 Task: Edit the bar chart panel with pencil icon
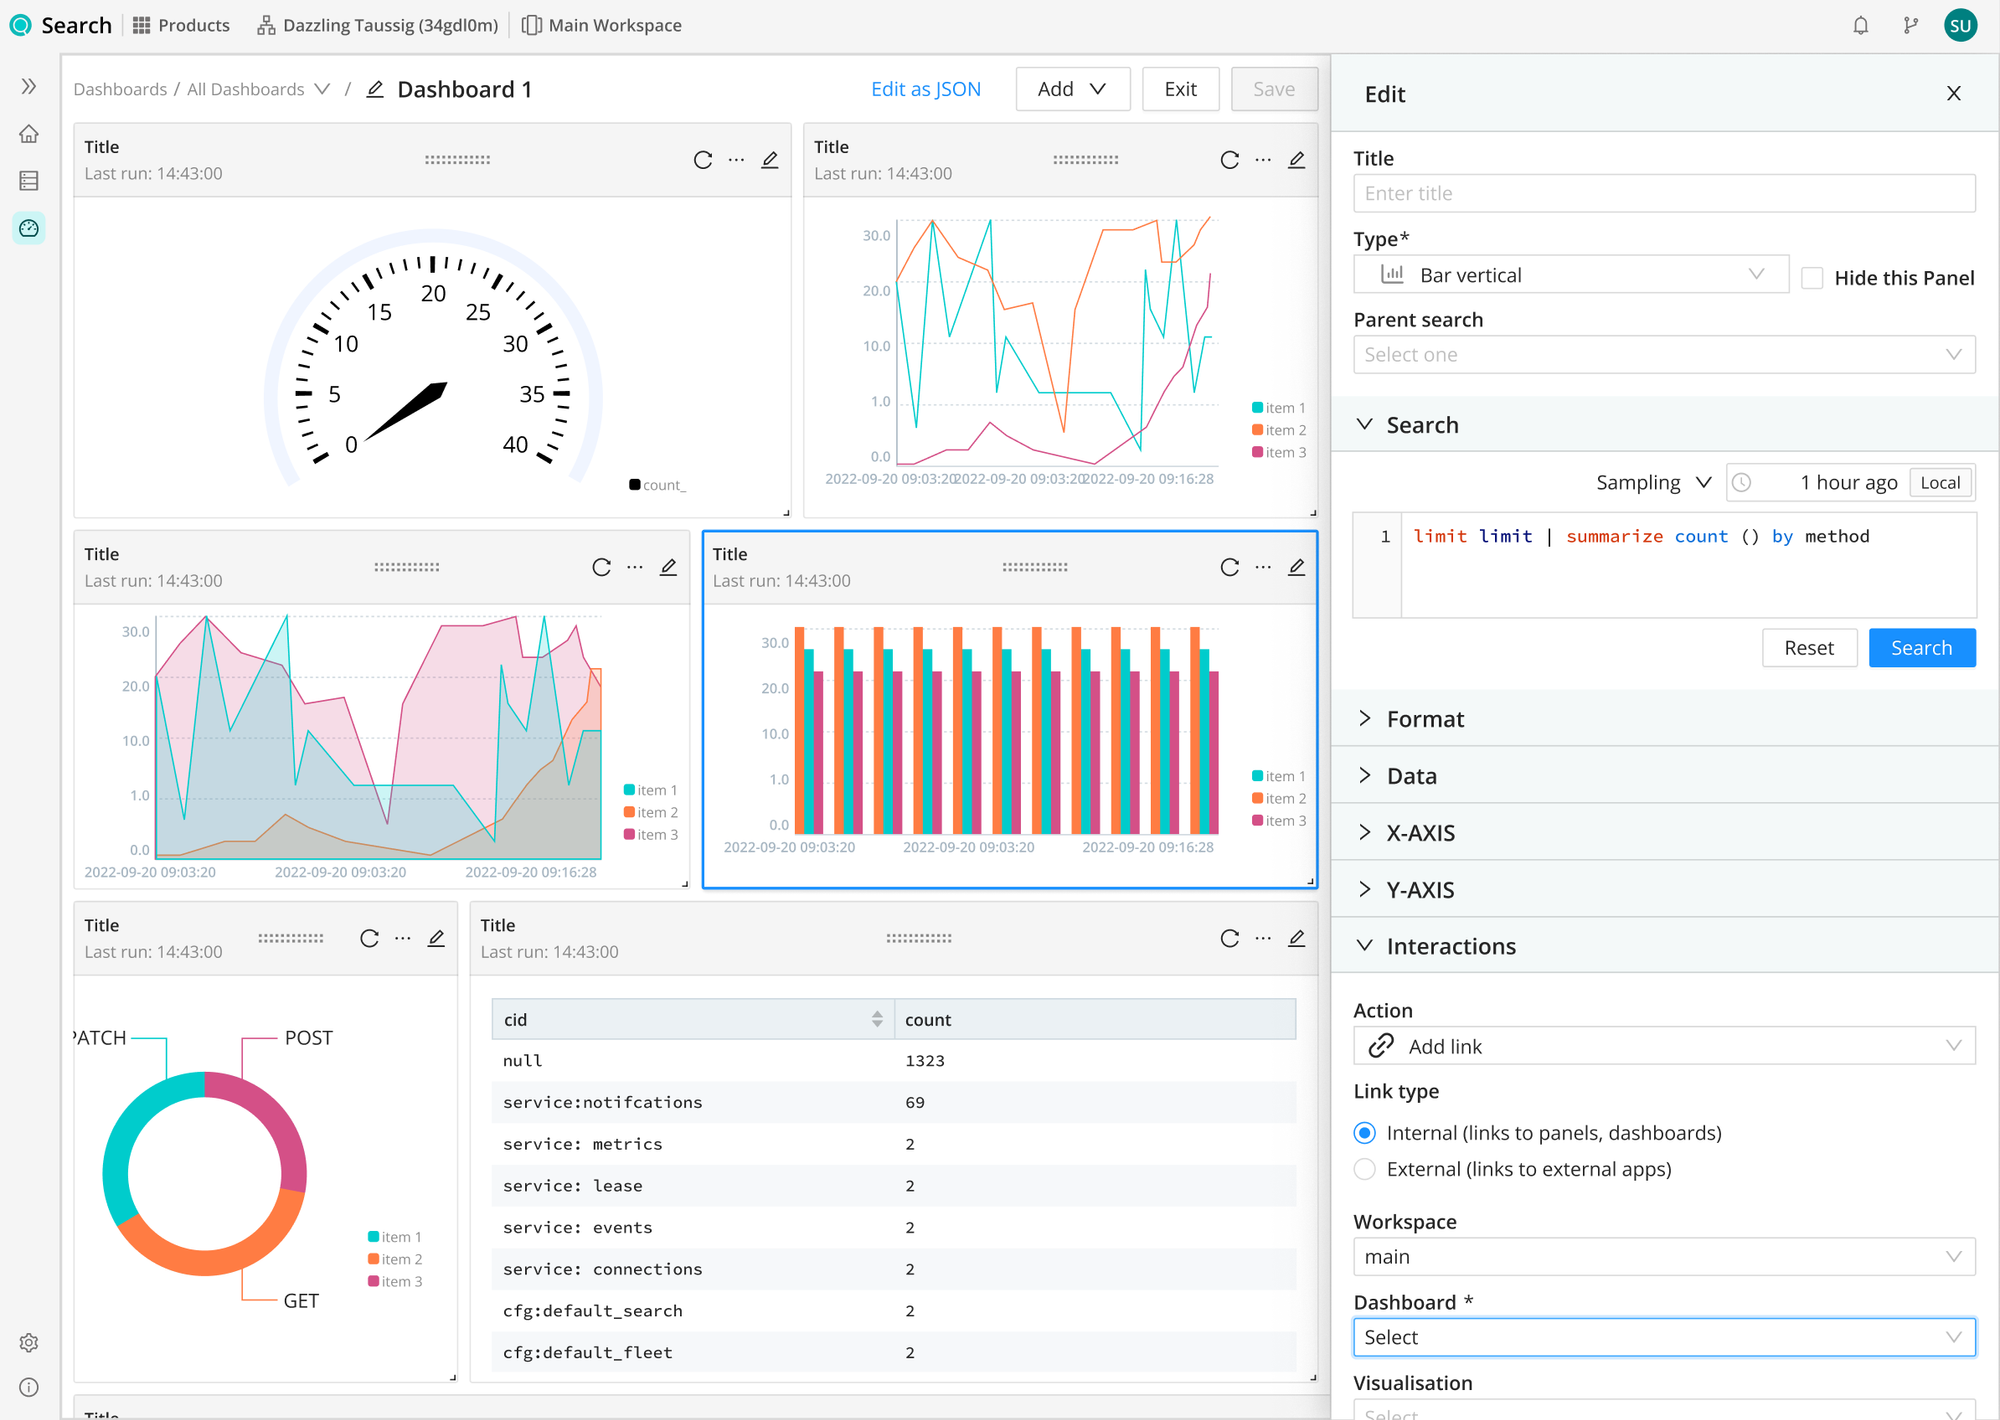1297,567
